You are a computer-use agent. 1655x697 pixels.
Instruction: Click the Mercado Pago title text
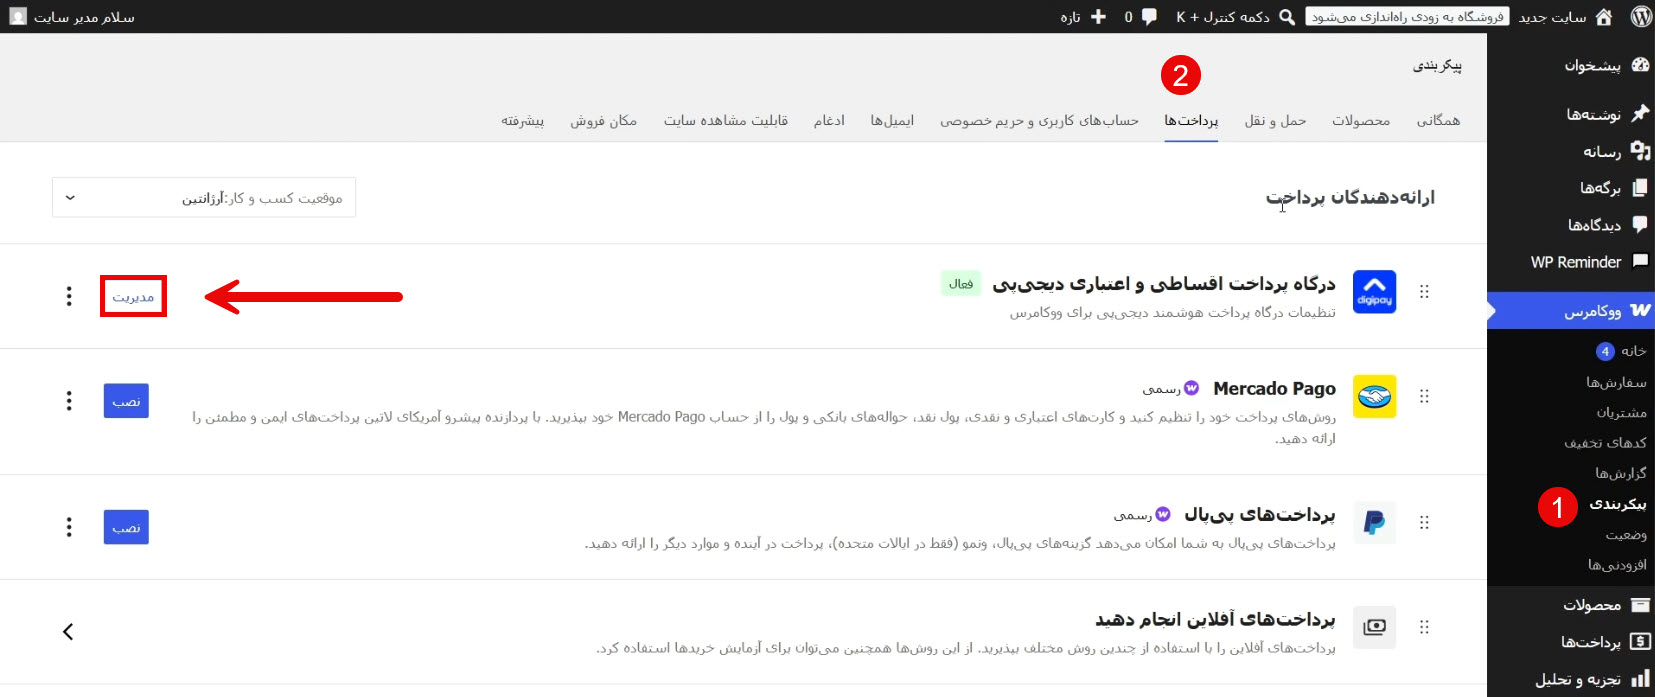click(x=1274, y=388)
